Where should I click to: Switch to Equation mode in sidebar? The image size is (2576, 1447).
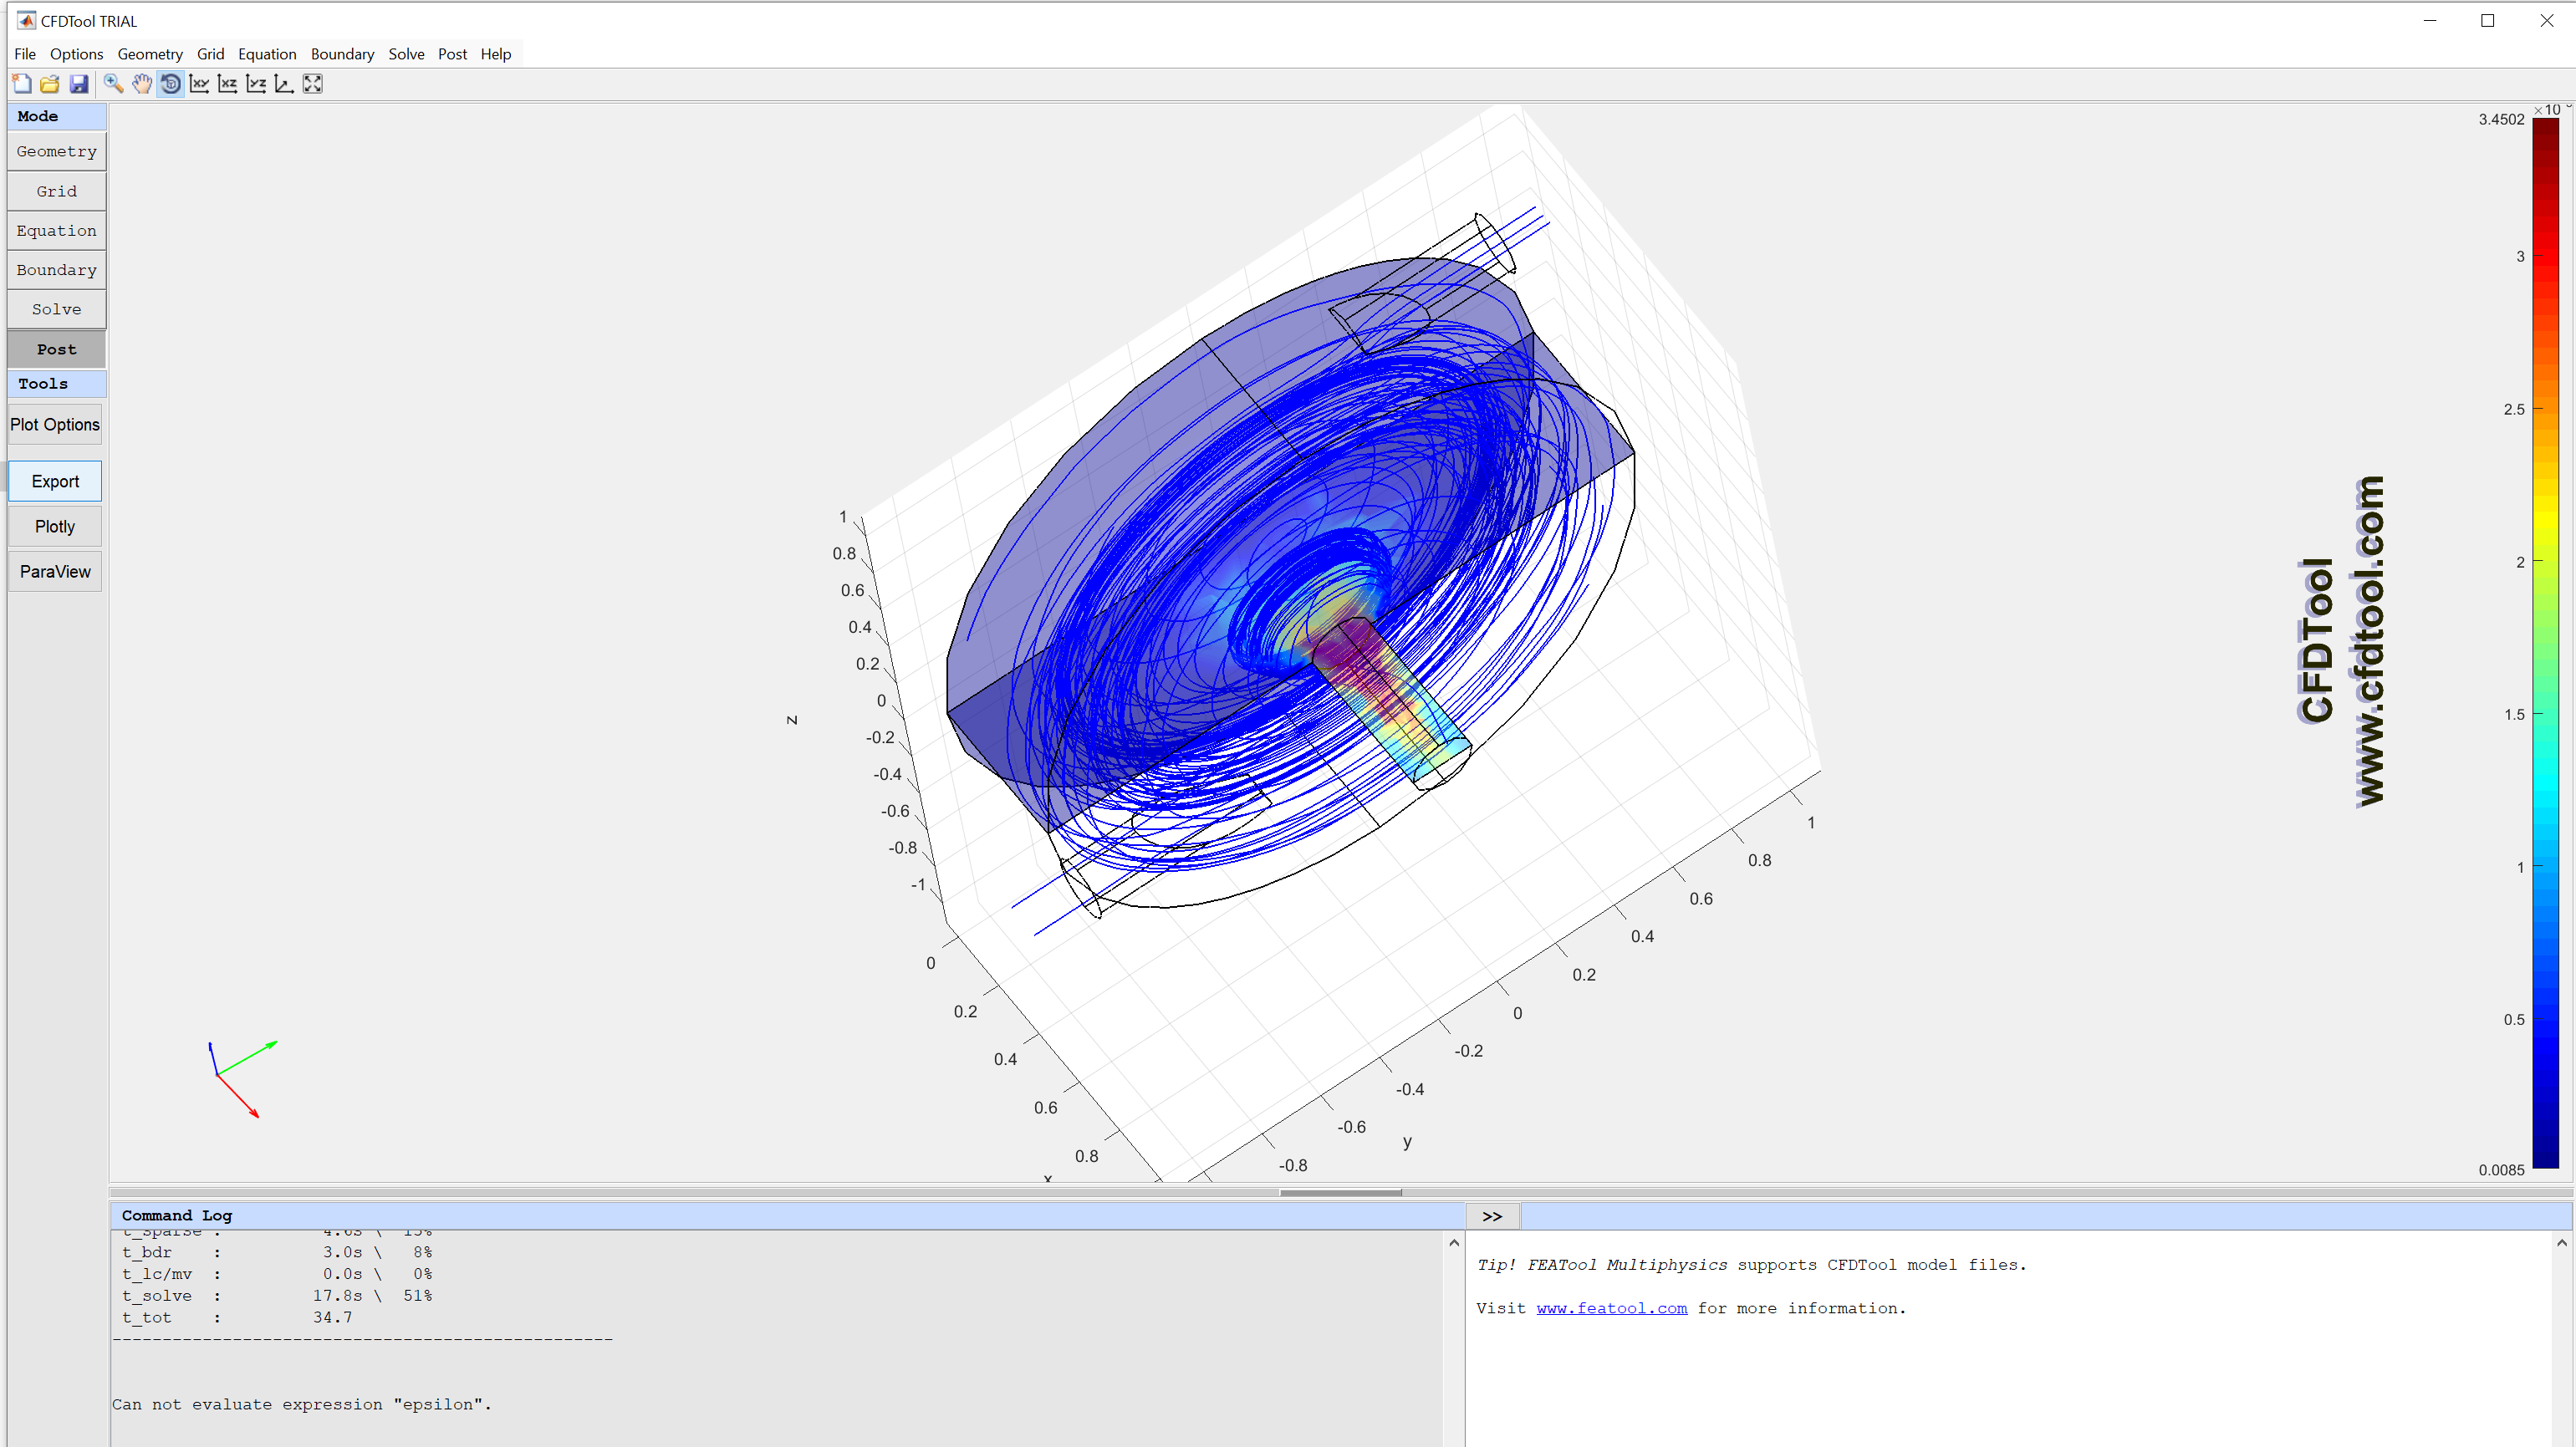click(x=56, y=230)
